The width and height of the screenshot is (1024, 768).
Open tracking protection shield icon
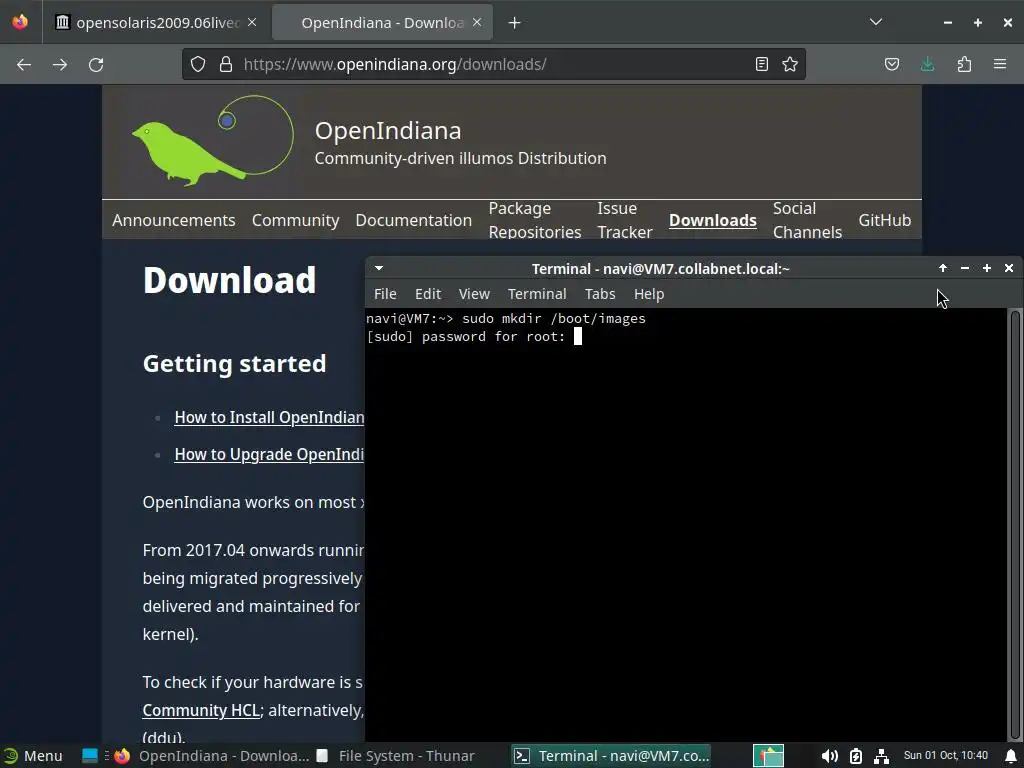point(198,64)
